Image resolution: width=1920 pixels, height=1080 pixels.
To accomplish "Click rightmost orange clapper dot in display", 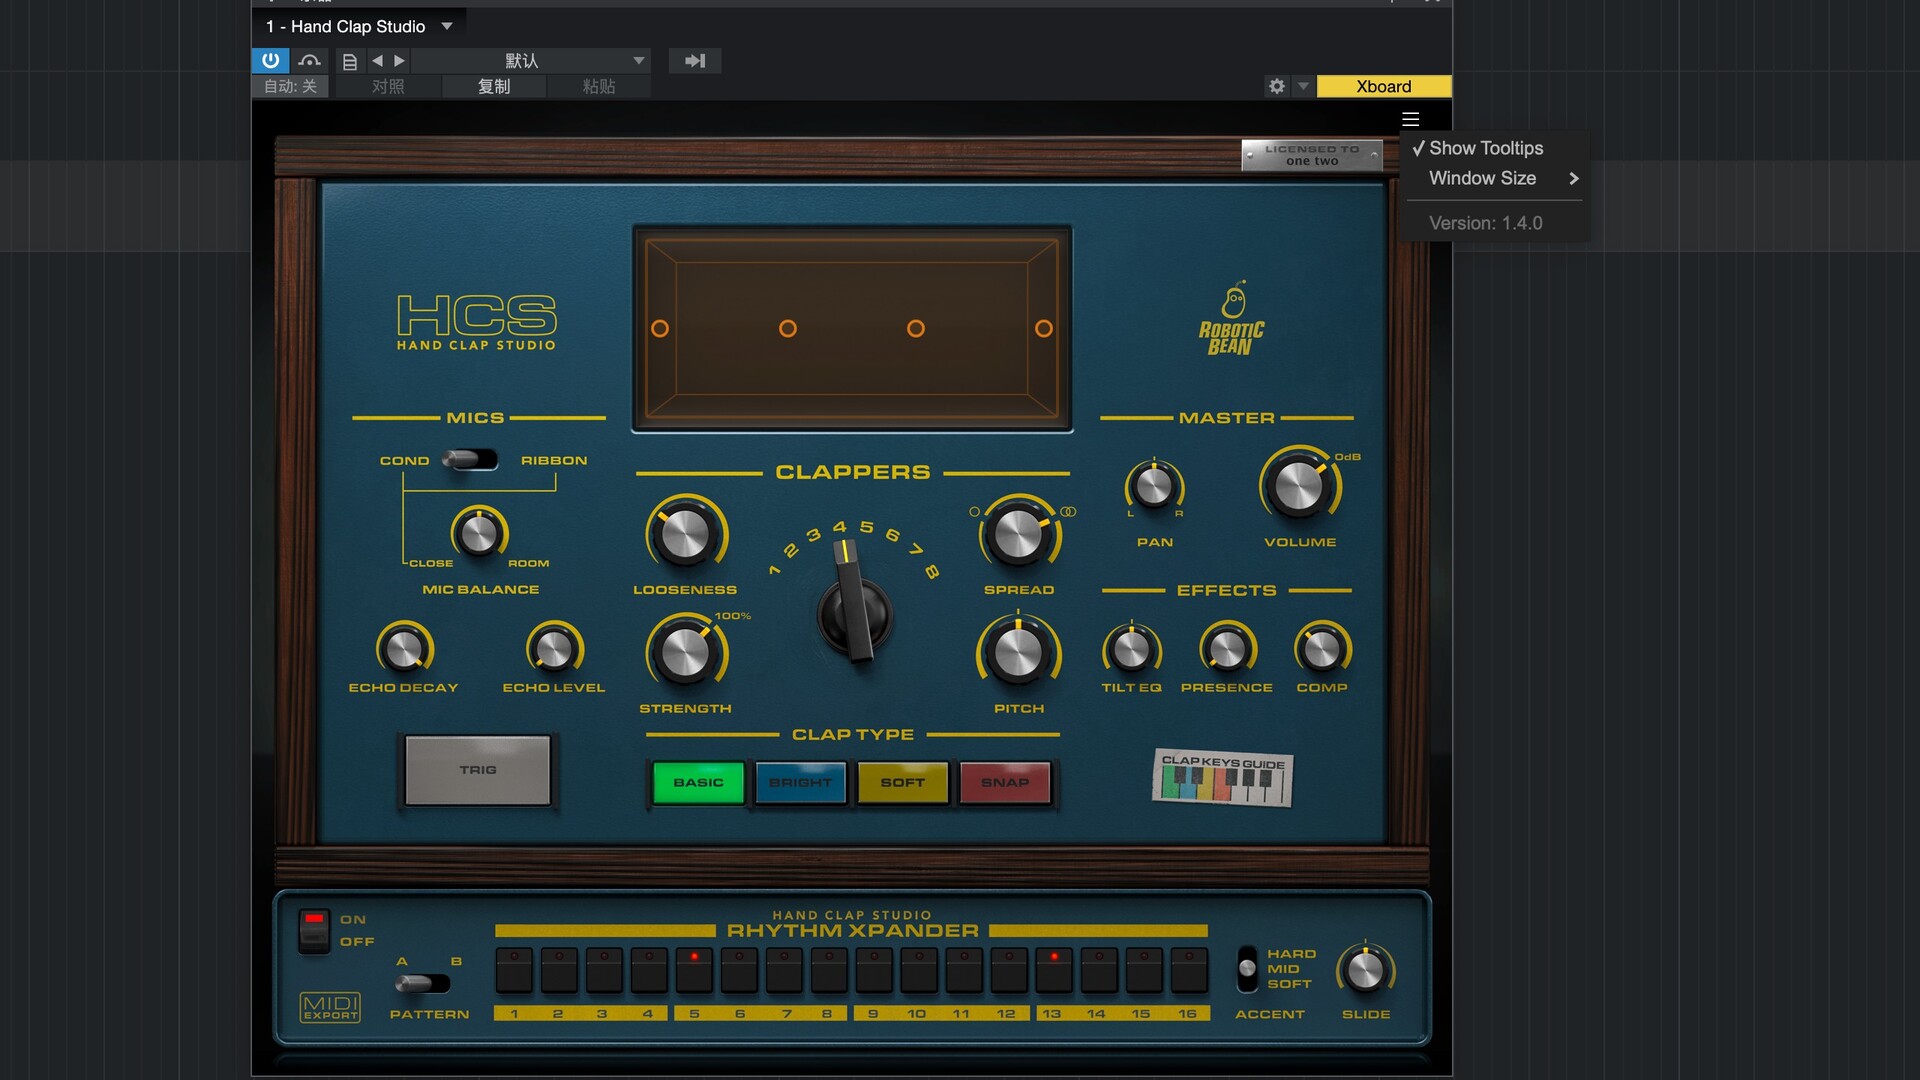I will pyautogui.click(x=1044, y=328).
